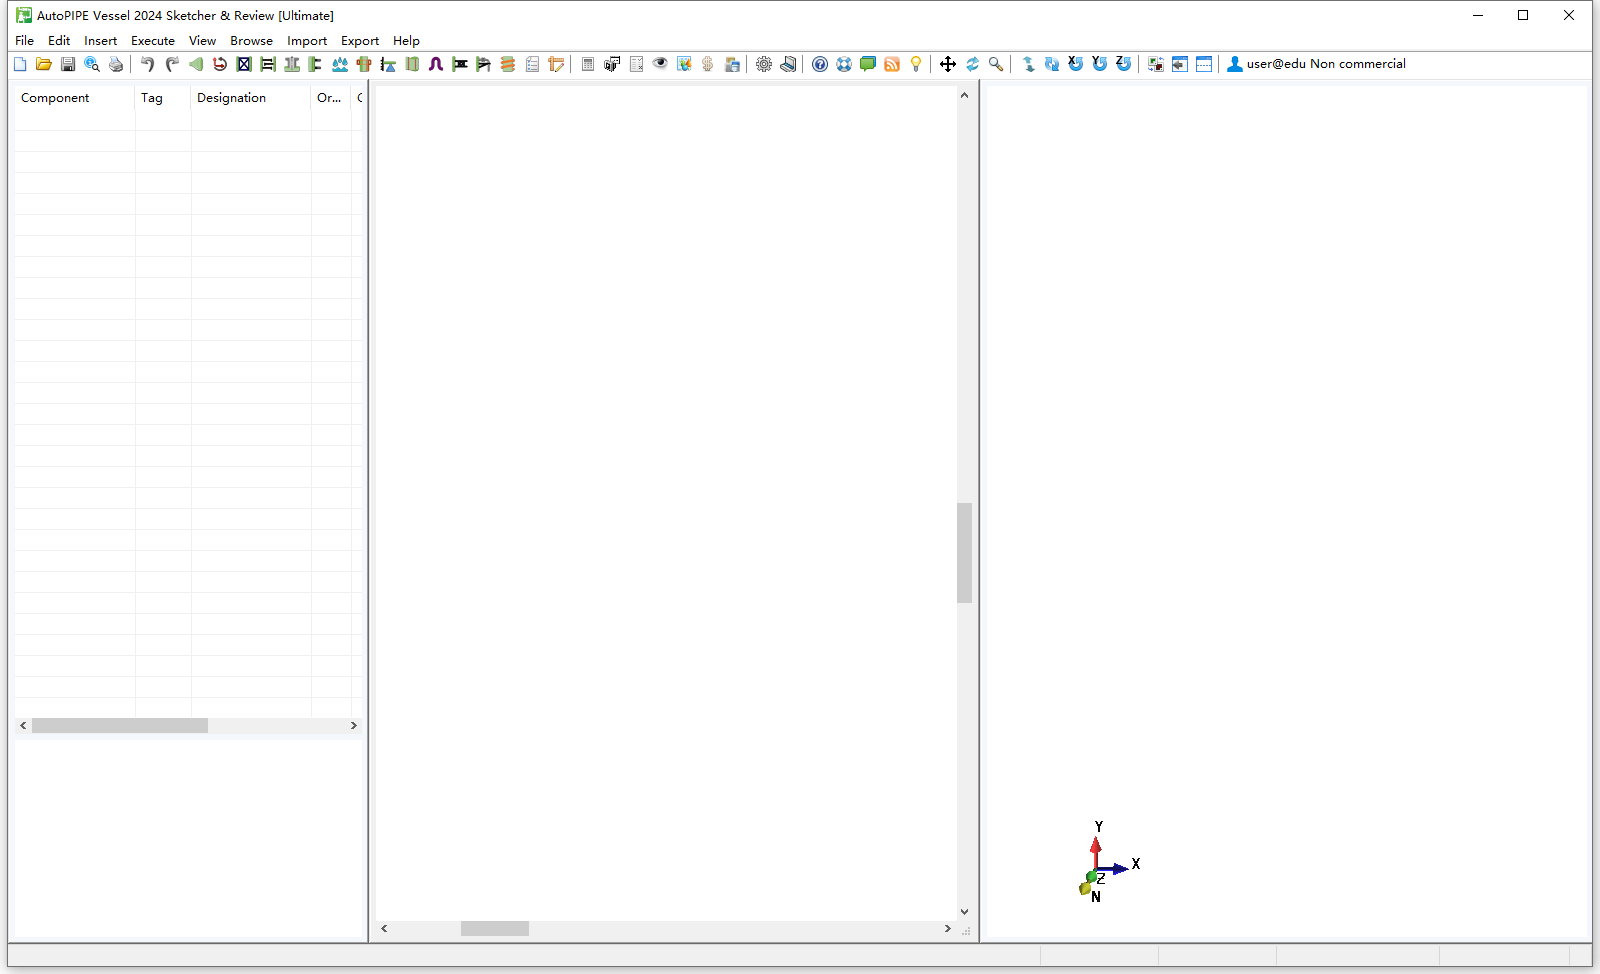Click the orange coil spring icon
Viewport: 1600px width, 974px height.
508,64
